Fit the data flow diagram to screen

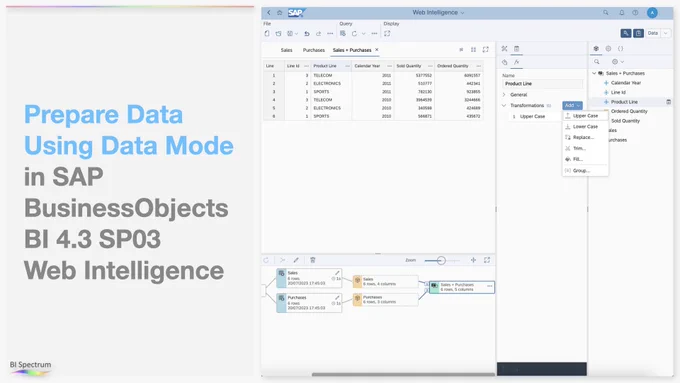(x=487, y=260)
